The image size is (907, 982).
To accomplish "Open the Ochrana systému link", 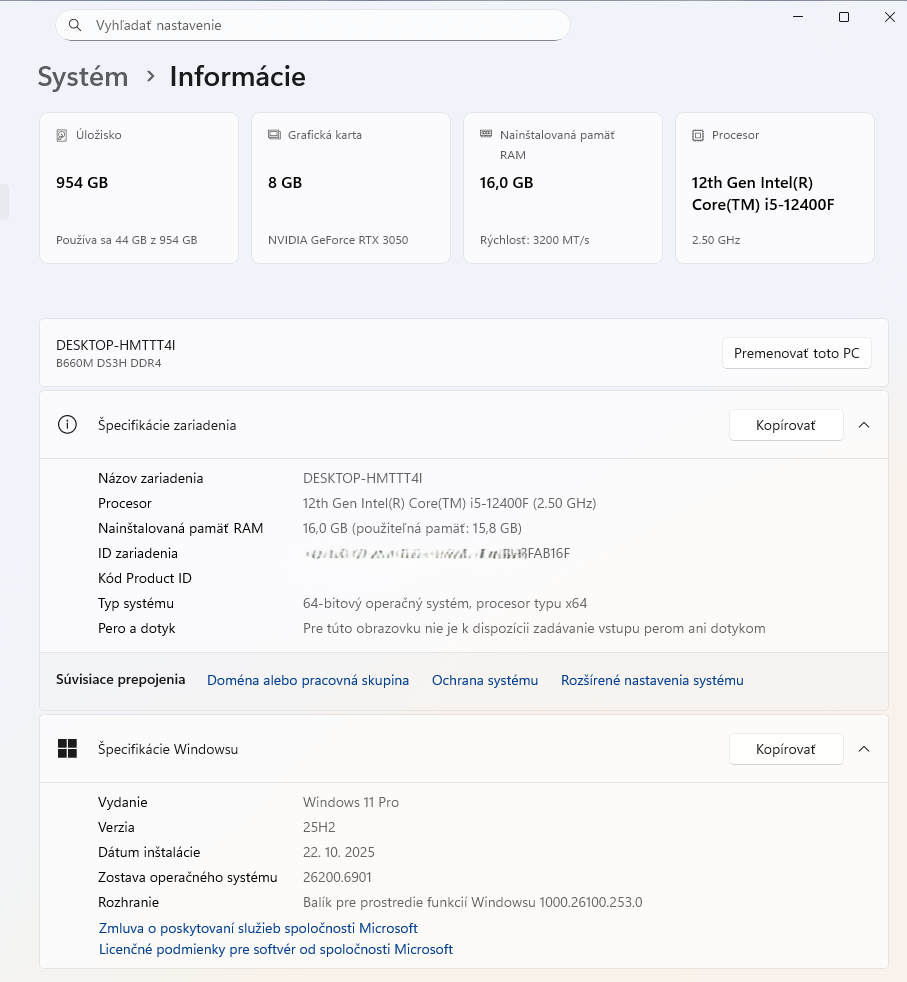I will click(485, 679).
